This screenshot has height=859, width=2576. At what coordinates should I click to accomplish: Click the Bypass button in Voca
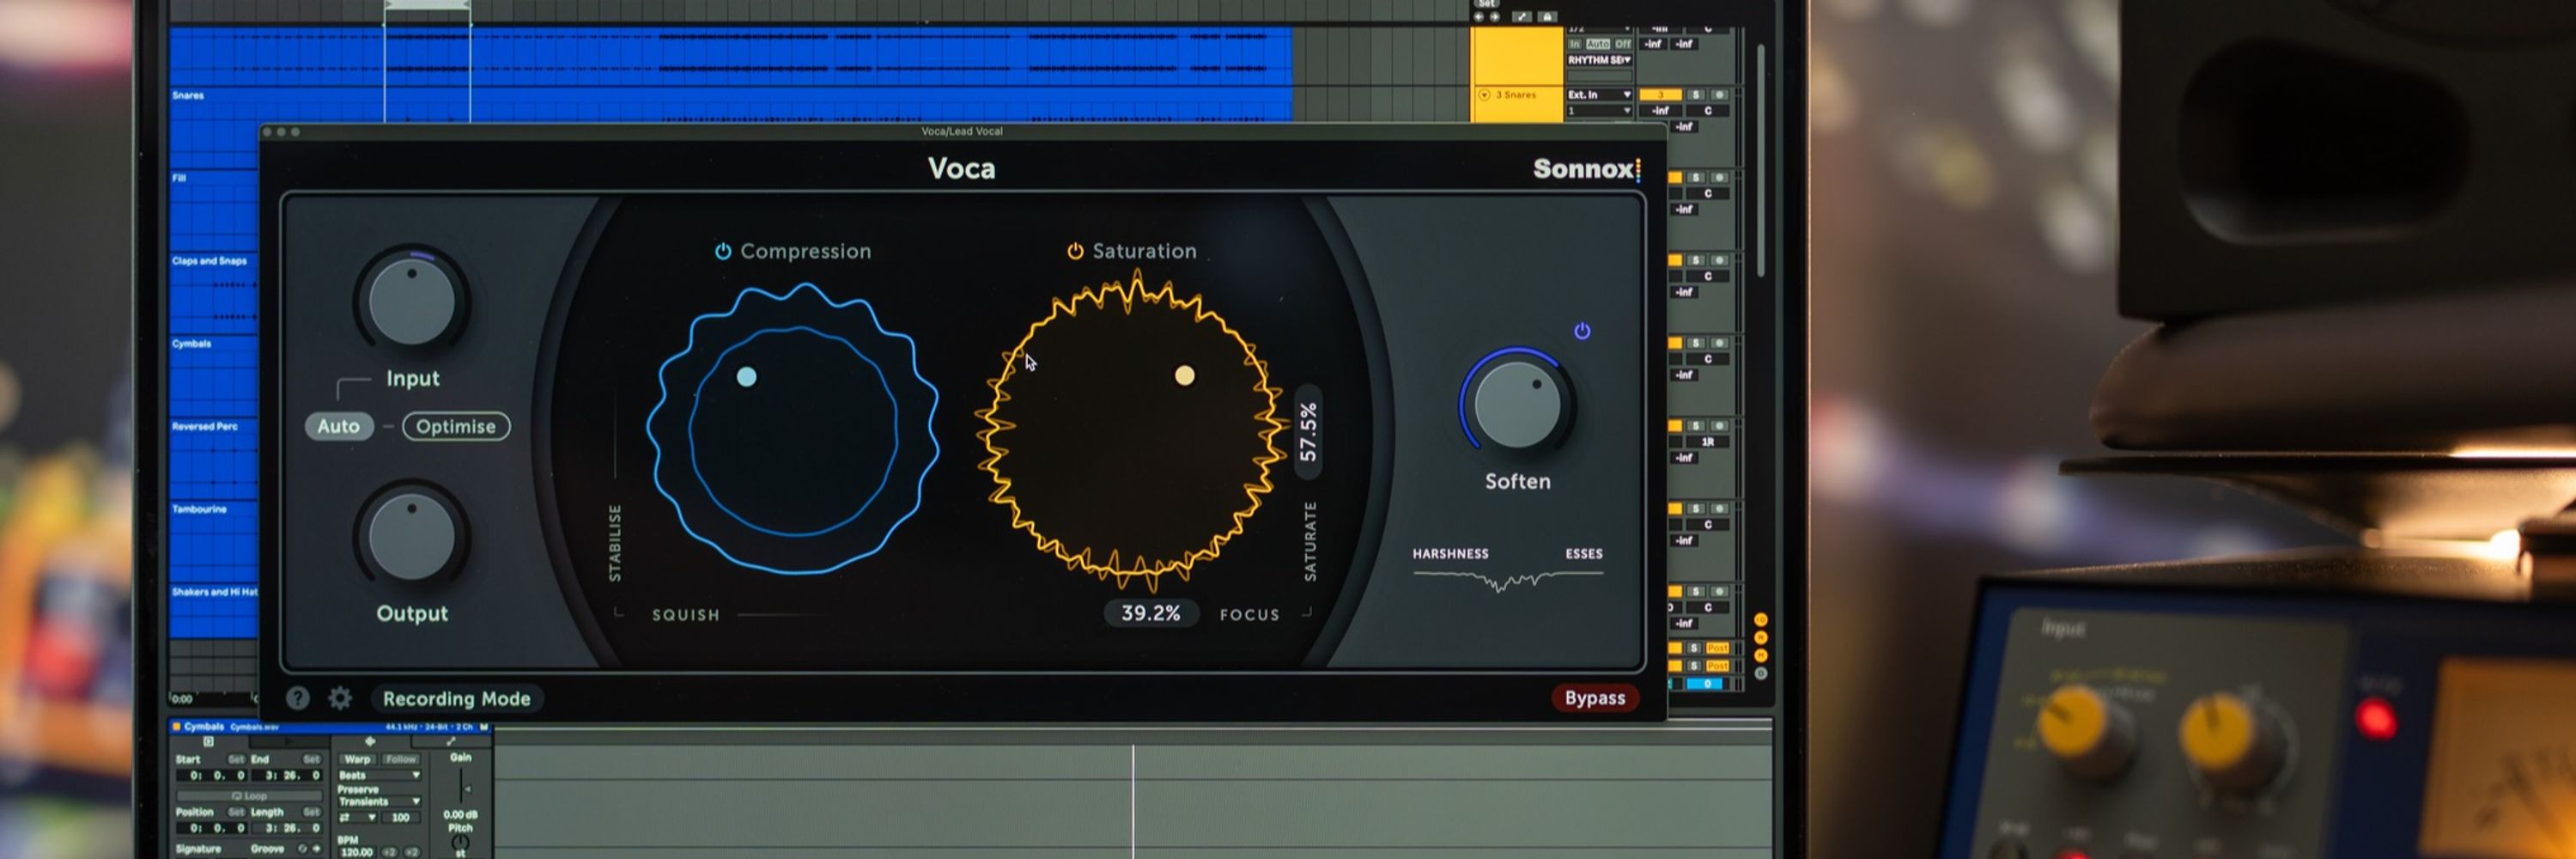pyautogui.click(x=1595, y=698)
